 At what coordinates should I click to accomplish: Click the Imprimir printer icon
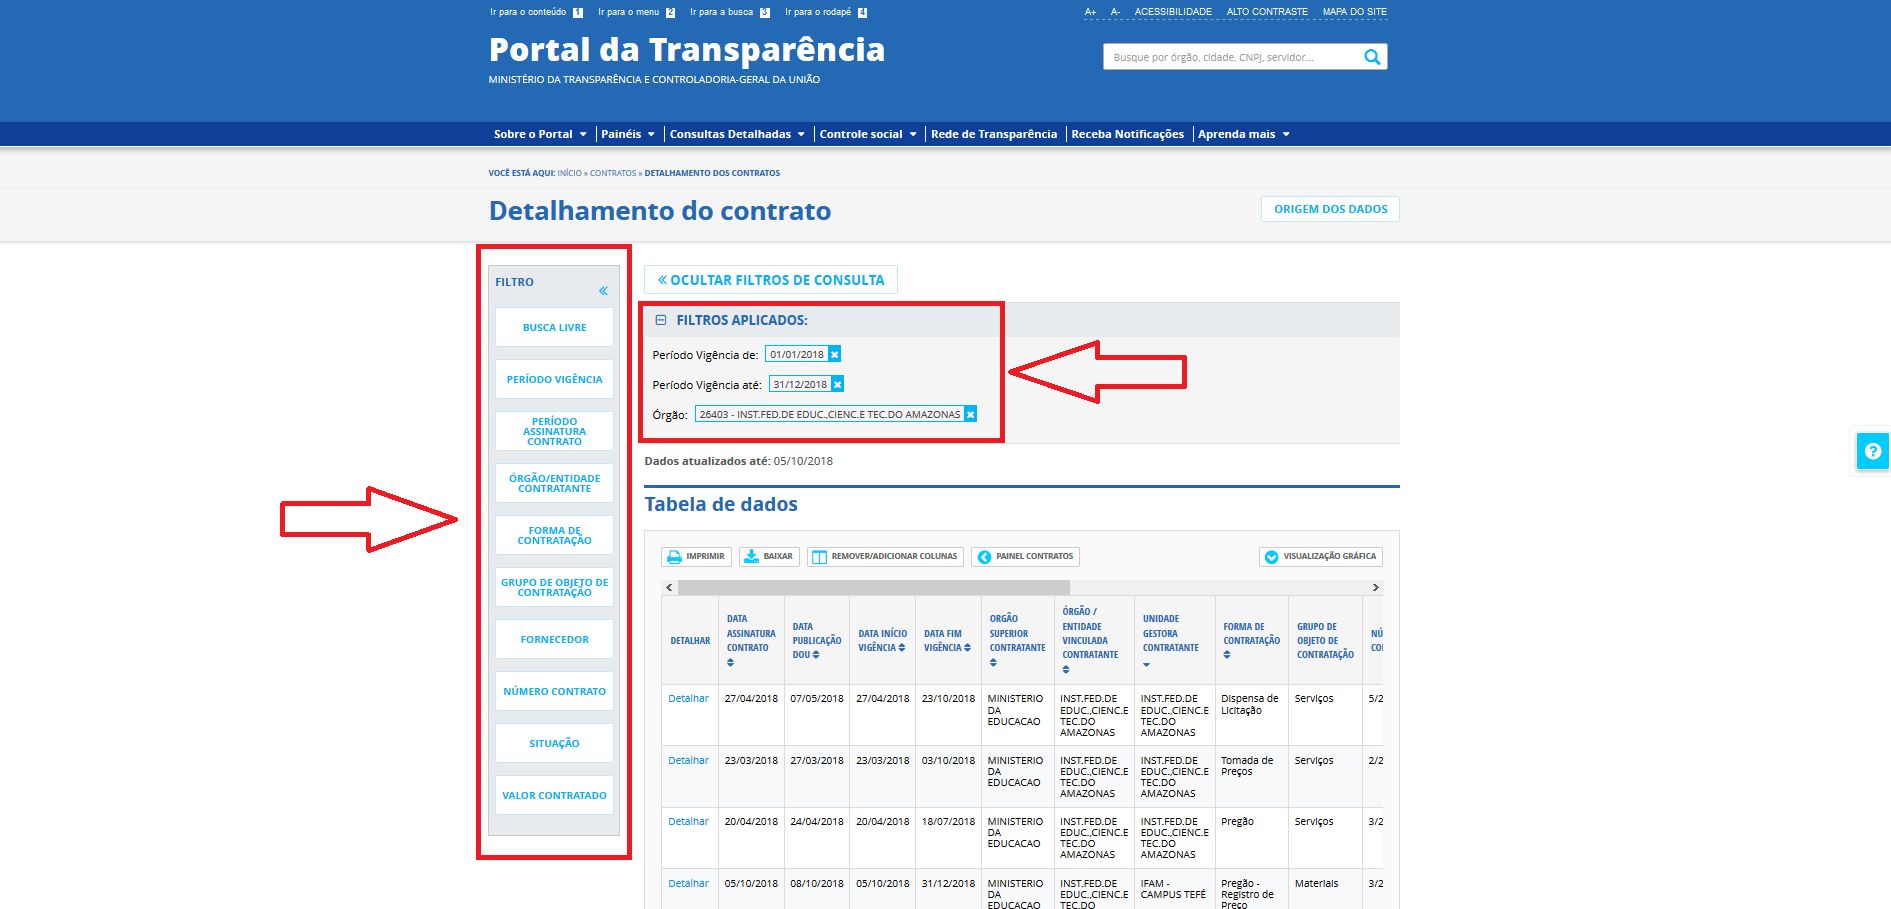(675, 557)
